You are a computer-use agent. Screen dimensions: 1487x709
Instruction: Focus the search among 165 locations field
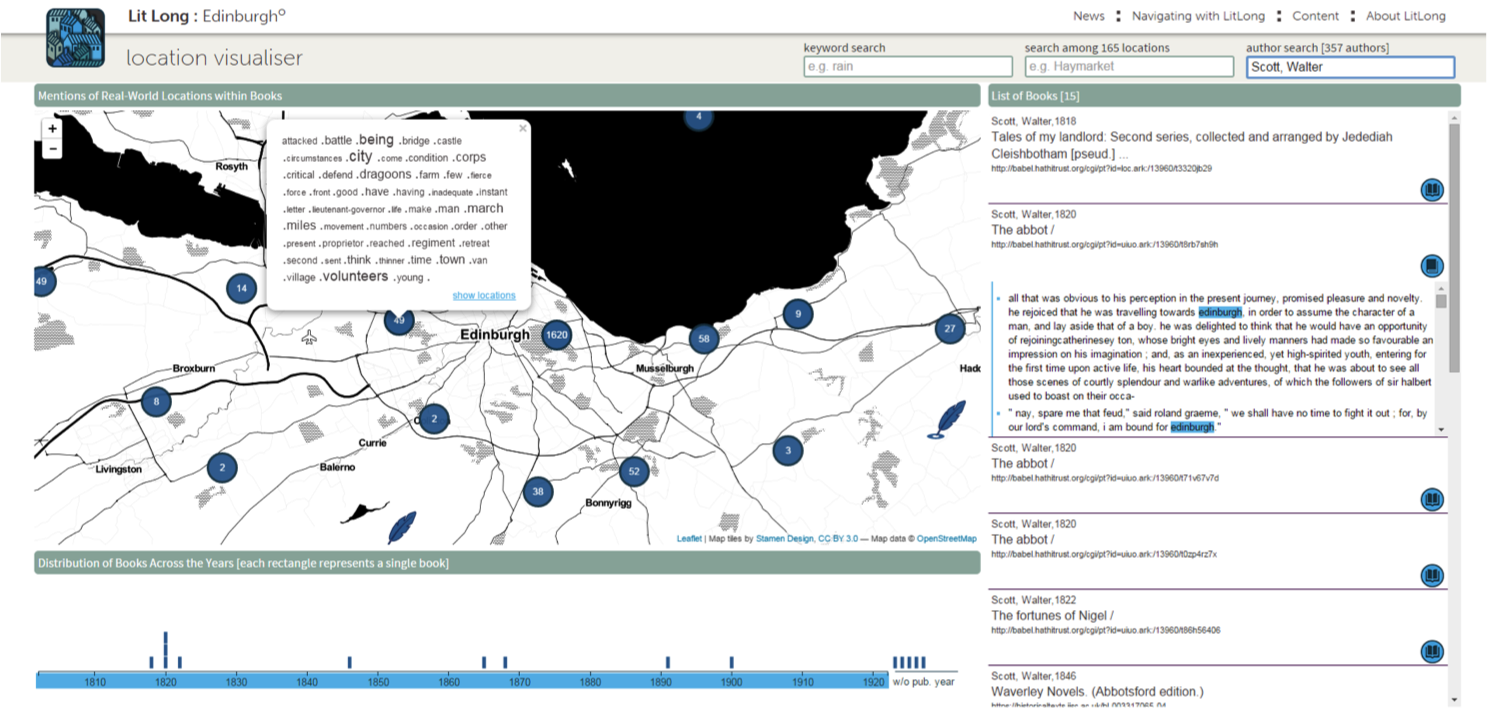pos(1129,67)
